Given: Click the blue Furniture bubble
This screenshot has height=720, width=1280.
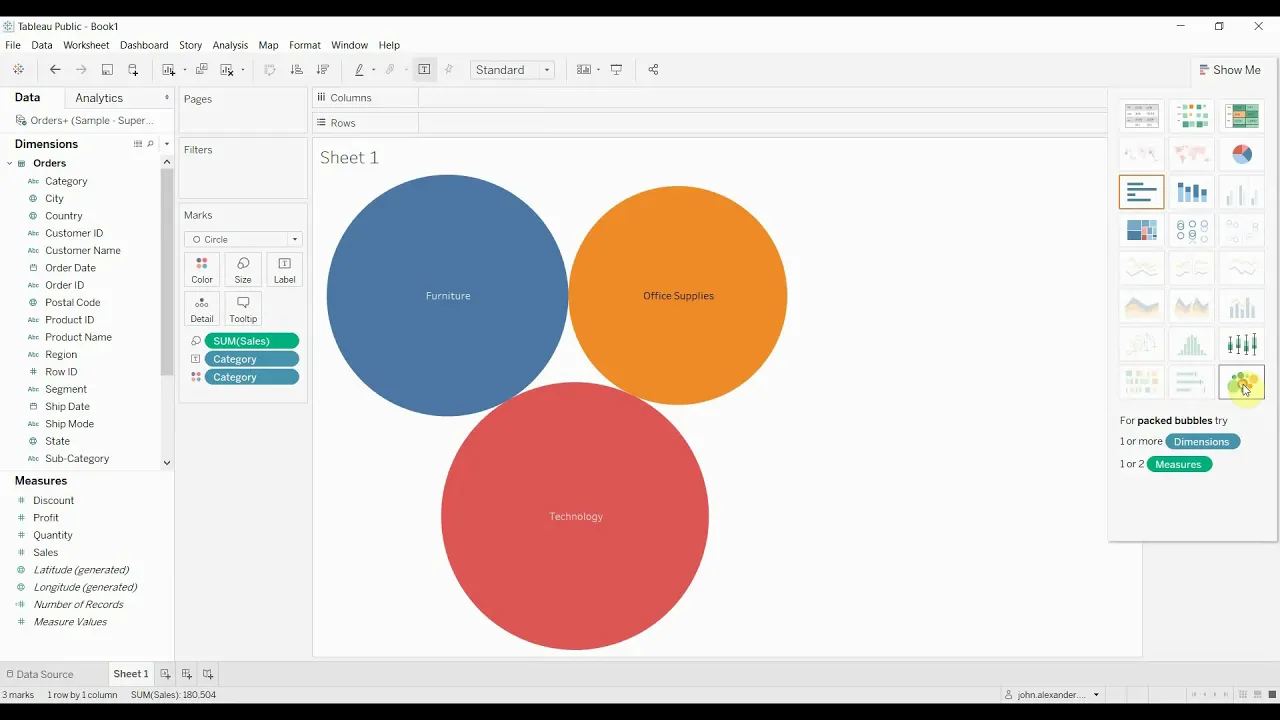Looking at the screenshot, I should [447, 295].
